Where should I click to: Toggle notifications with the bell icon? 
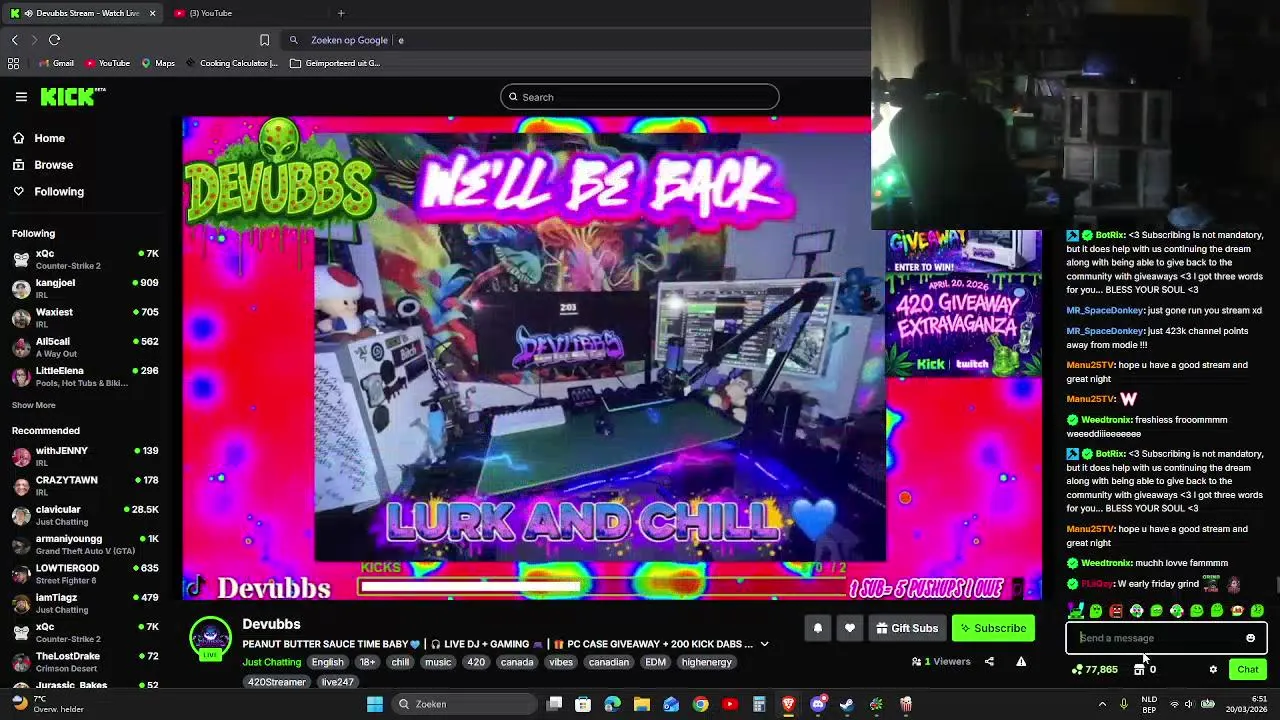[x=817, y=628]
